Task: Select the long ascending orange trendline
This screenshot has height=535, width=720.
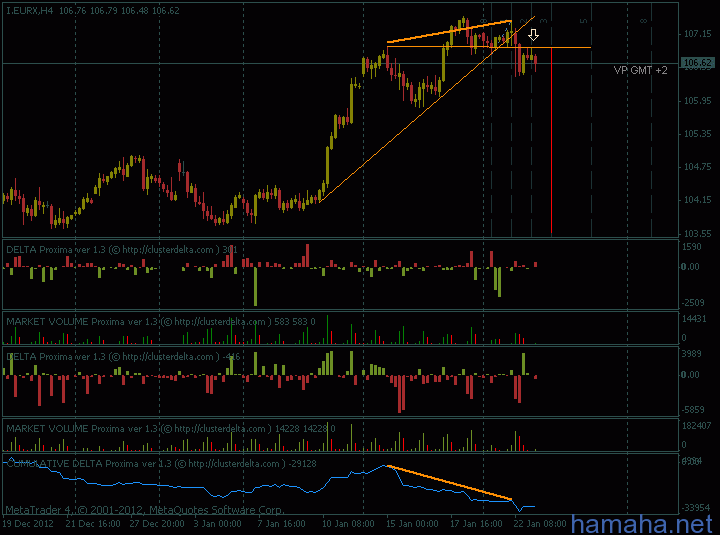Action: tap(427, 109)
